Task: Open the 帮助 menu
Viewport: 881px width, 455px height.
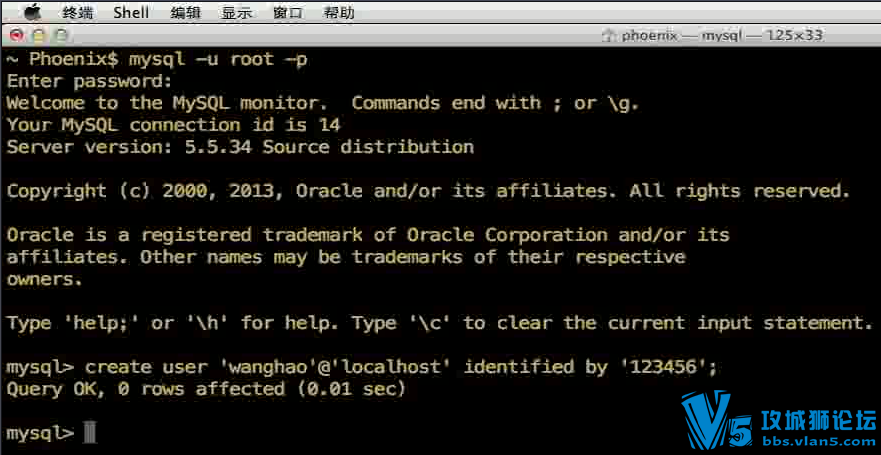Action: pos(339,12)
